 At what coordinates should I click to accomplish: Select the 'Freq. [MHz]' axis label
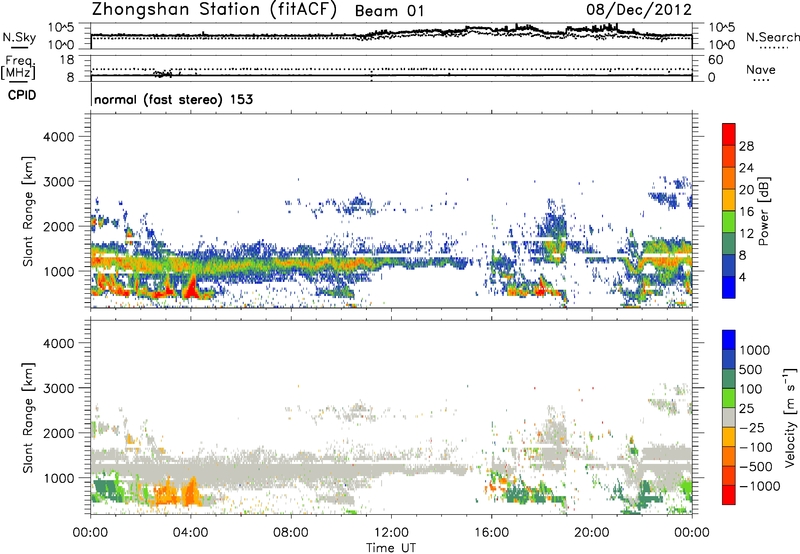[x=18, y=68]
